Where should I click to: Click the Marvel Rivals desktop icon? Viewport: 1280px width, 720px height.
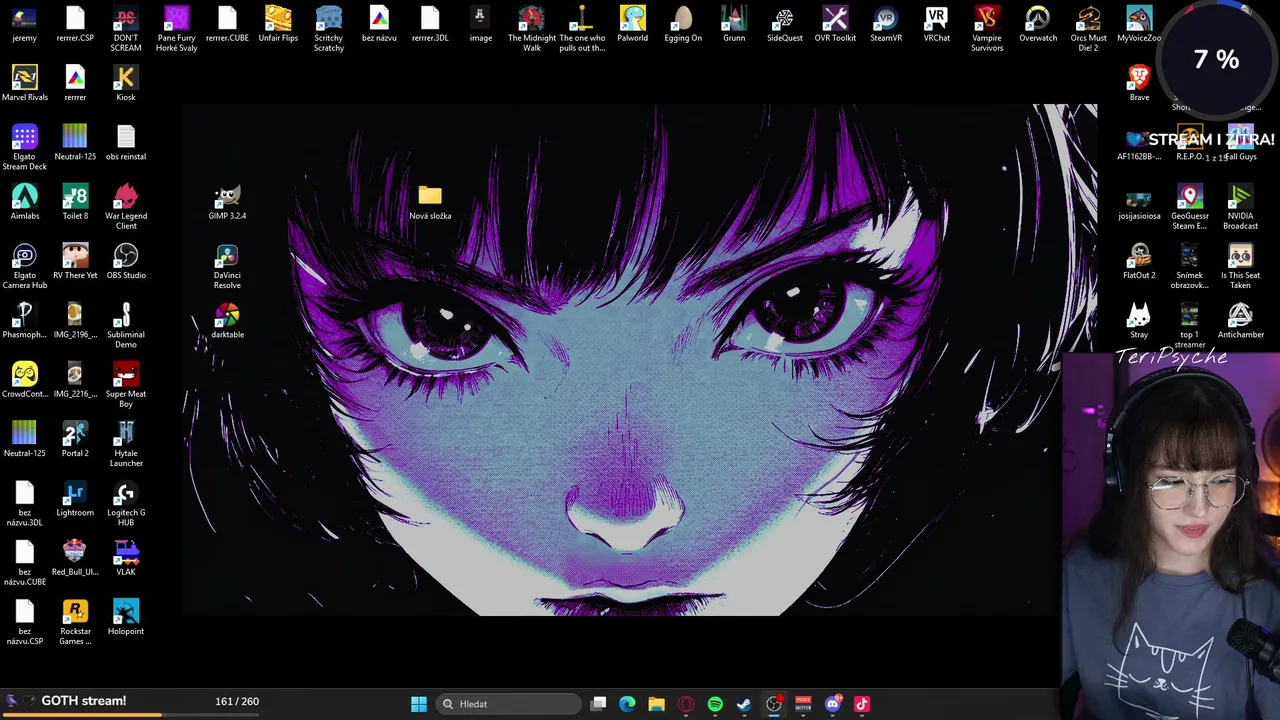pos(25,83)
